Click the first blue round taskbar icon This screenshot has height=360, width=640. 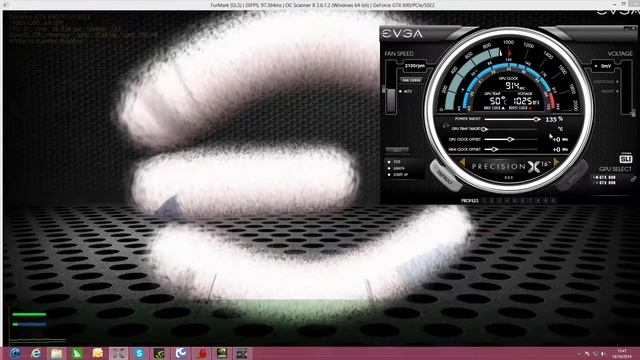tap(15, 353)
